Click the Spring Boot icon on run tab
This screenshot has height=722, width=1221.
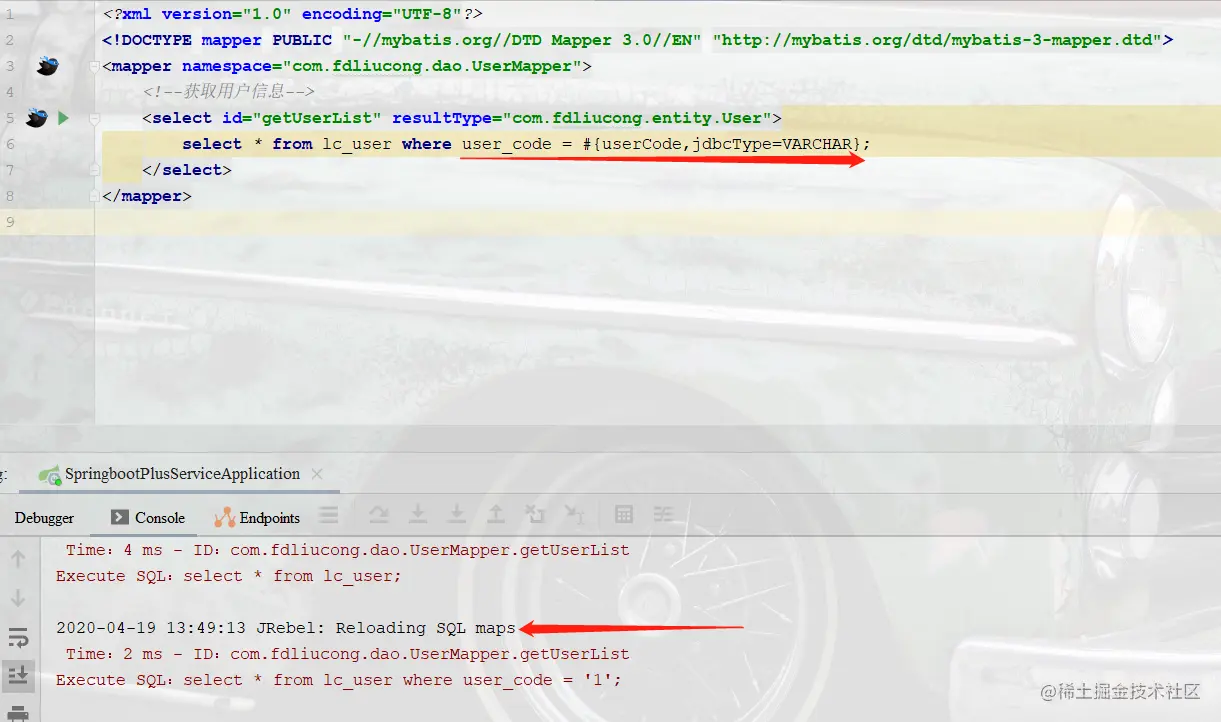[x=49, y=475]
